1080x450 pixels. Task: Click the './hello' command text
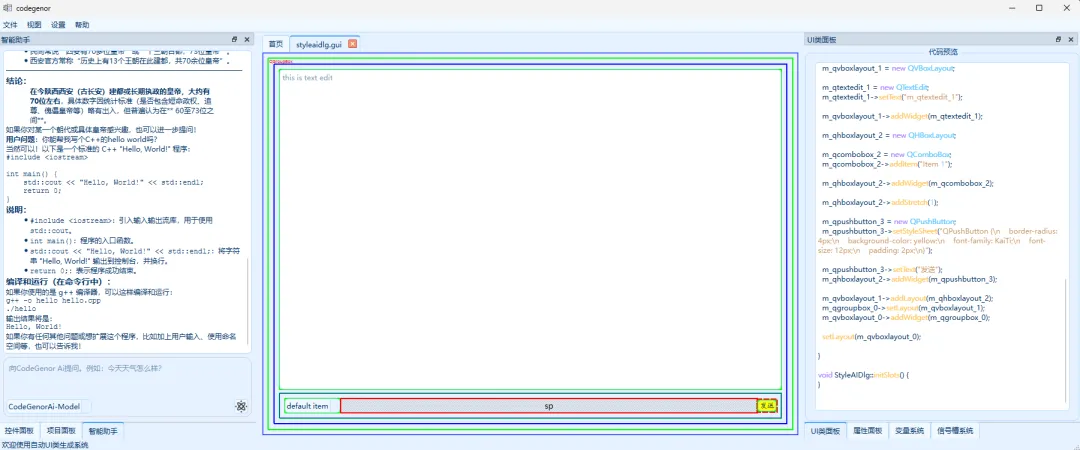21,309
